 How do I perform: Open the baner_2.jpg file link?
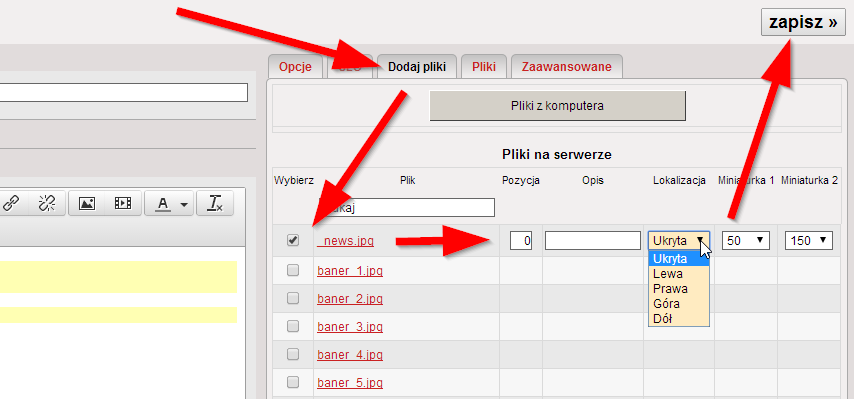coord(350,299)
